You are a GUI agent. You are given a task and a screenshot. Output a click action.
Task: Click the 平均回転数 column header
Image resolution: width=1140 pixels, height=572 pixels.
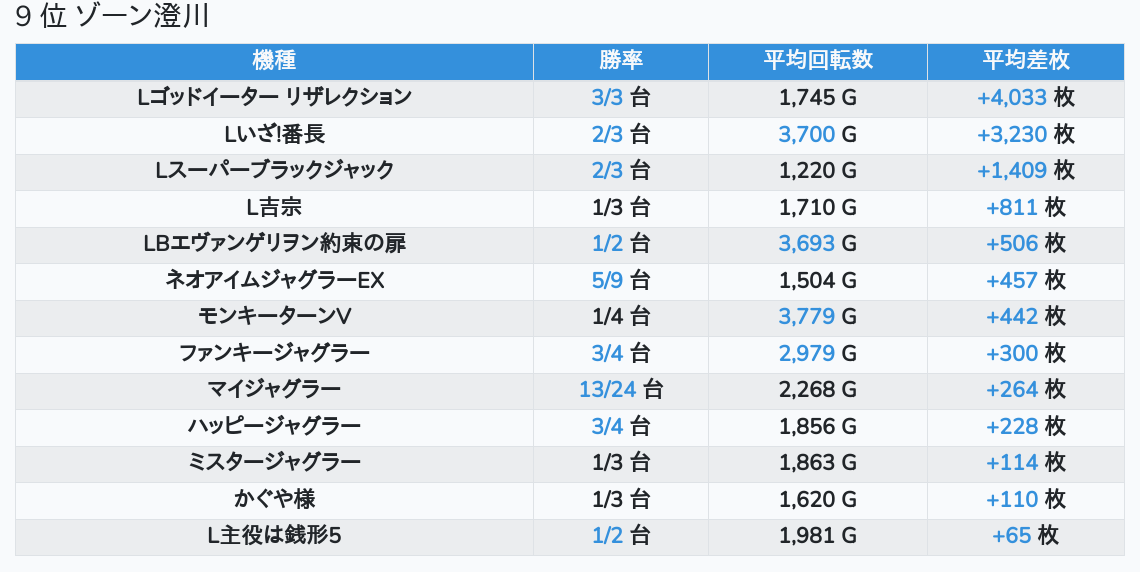click(x=817, y=61)
